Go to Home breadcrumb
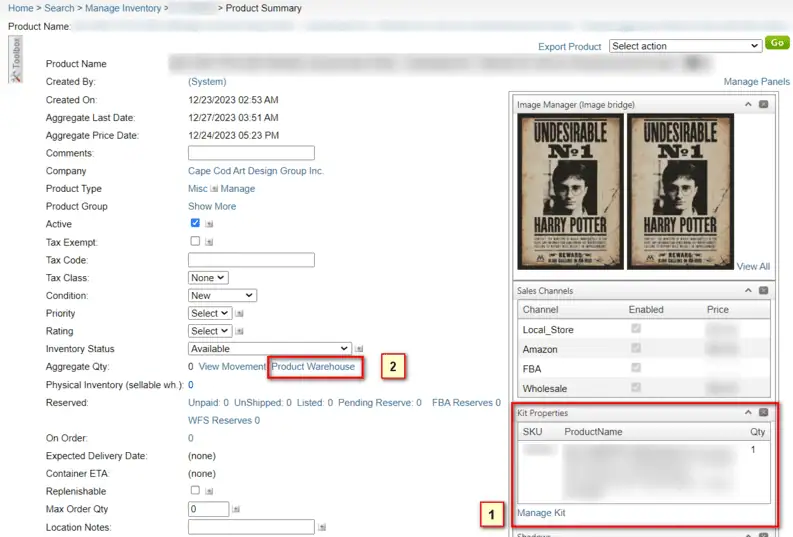 coord(21,8)
